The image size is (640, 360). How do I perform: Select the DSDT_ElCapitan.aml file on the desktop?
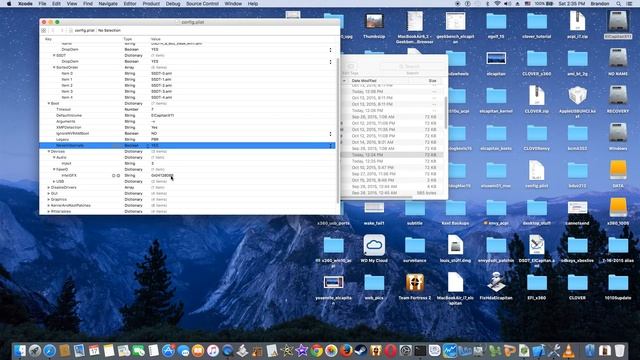(536, 251)
